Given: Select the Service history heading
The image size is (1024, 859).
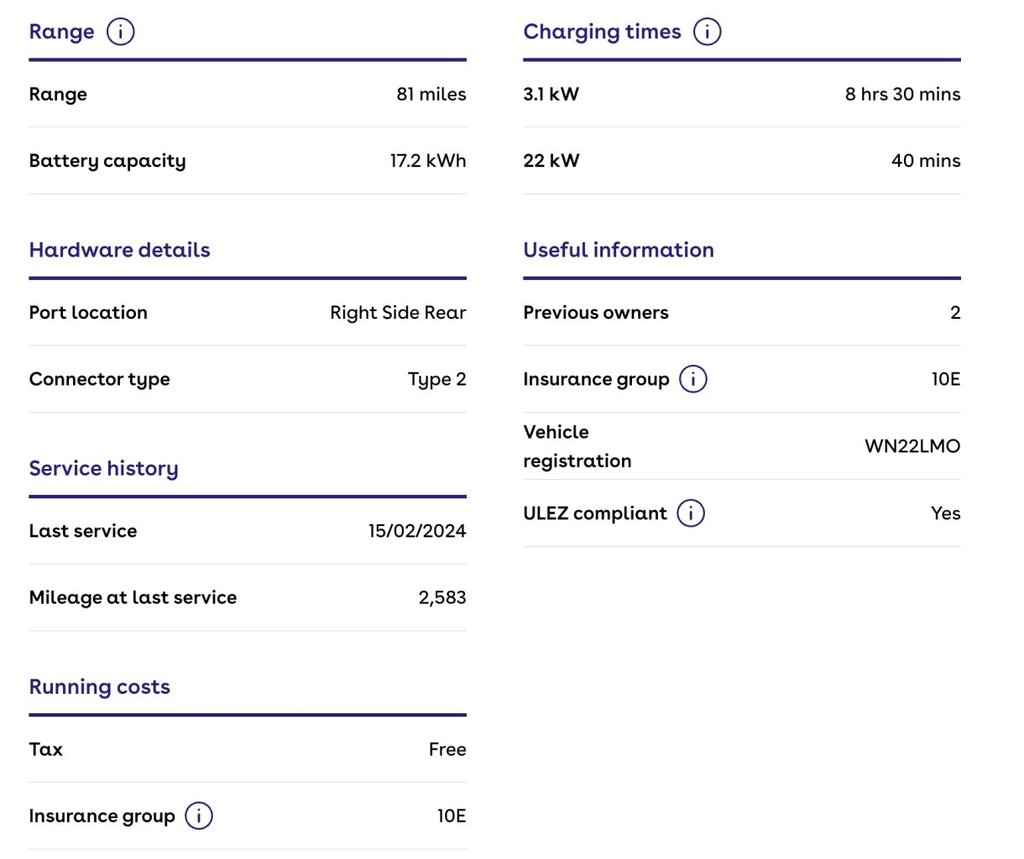Looking at the screenshot, I should [x=103, y=468].
